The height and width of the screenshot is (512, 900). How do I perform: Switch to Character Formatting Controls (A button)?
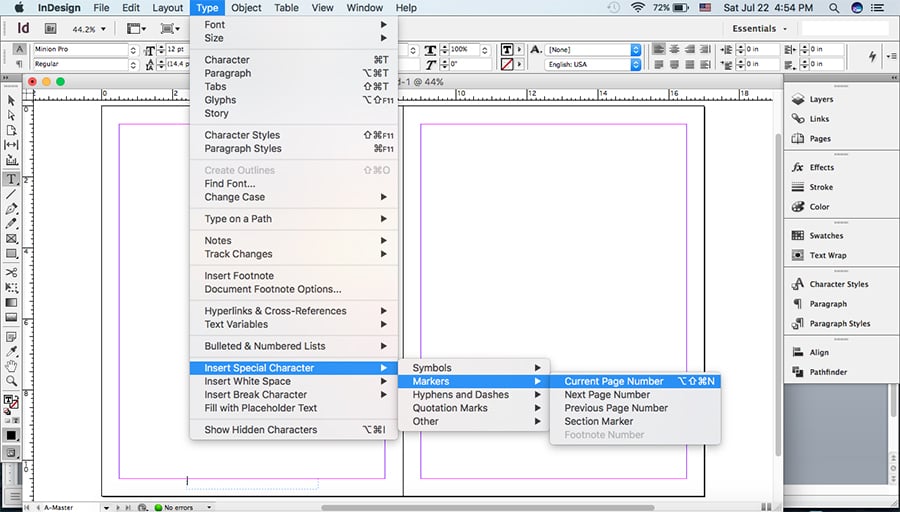20,49
